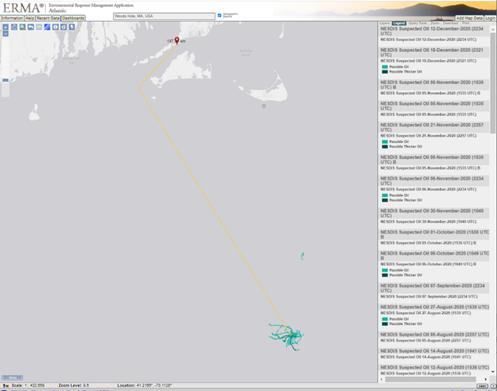This screenshot has width=497, height=391.
Task: Toggle the Geographic Search checkbox
Action: click(x=219, y=15)
